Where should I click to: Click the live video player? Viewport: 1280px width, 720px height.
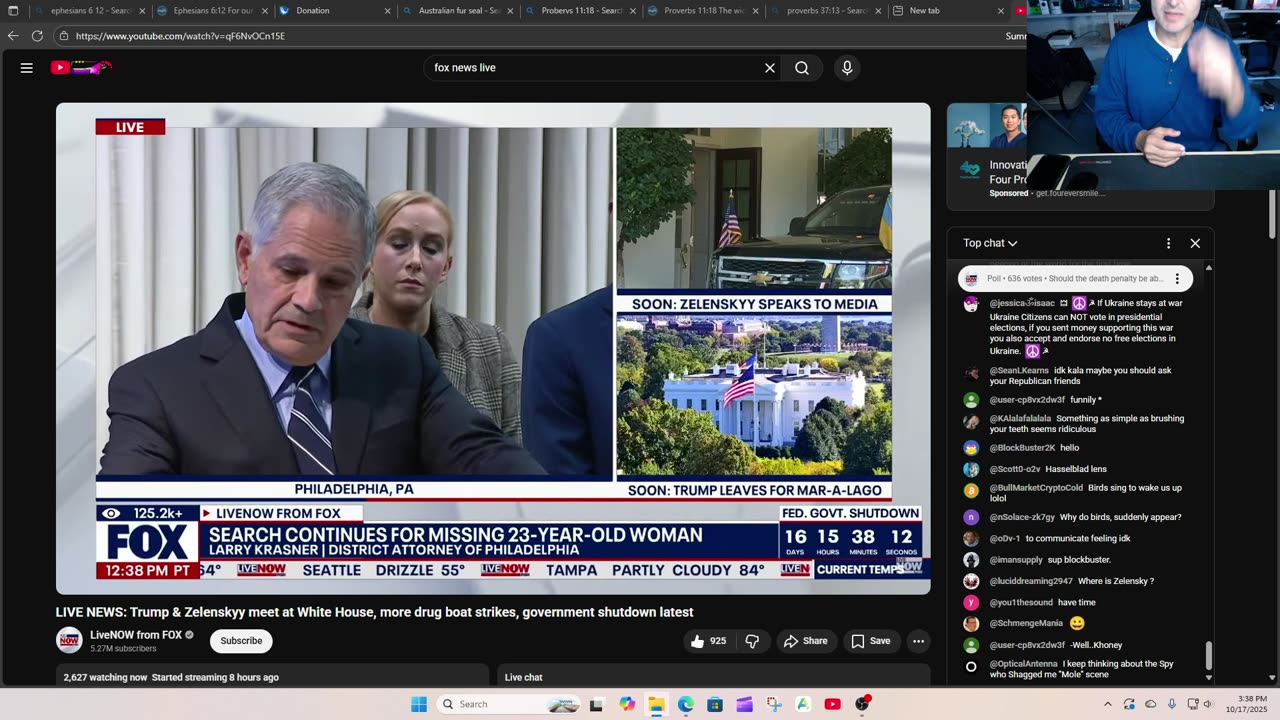(x=493, y=349)
